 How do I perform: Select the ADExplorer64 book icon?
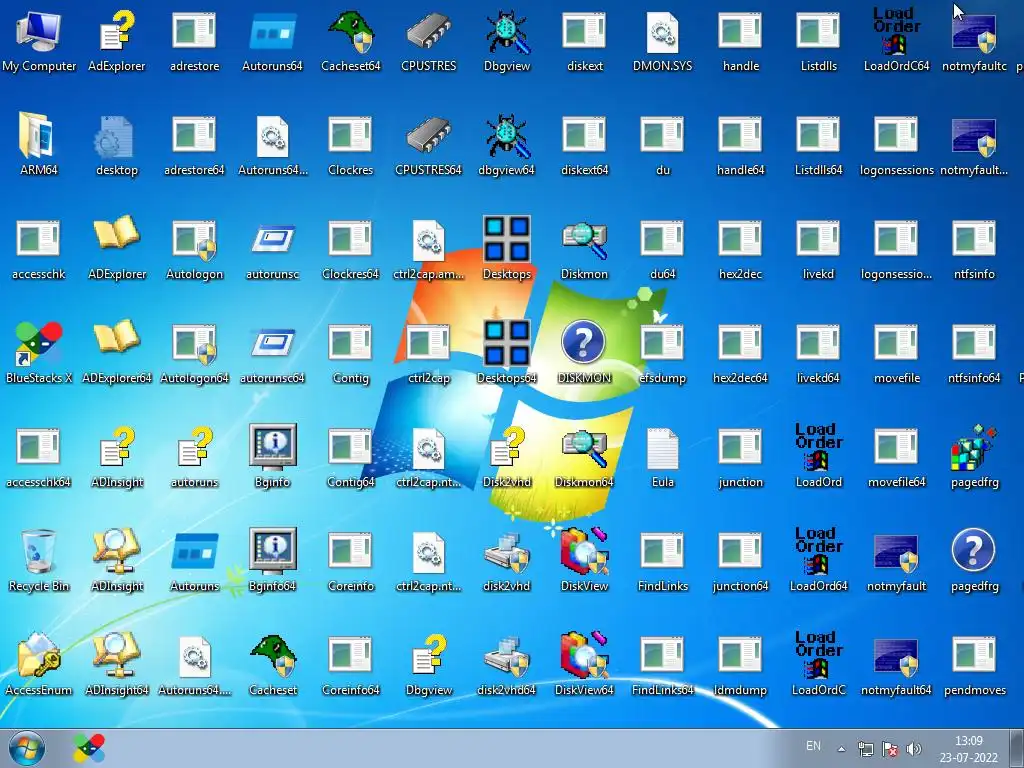click(x=116, y=353)
